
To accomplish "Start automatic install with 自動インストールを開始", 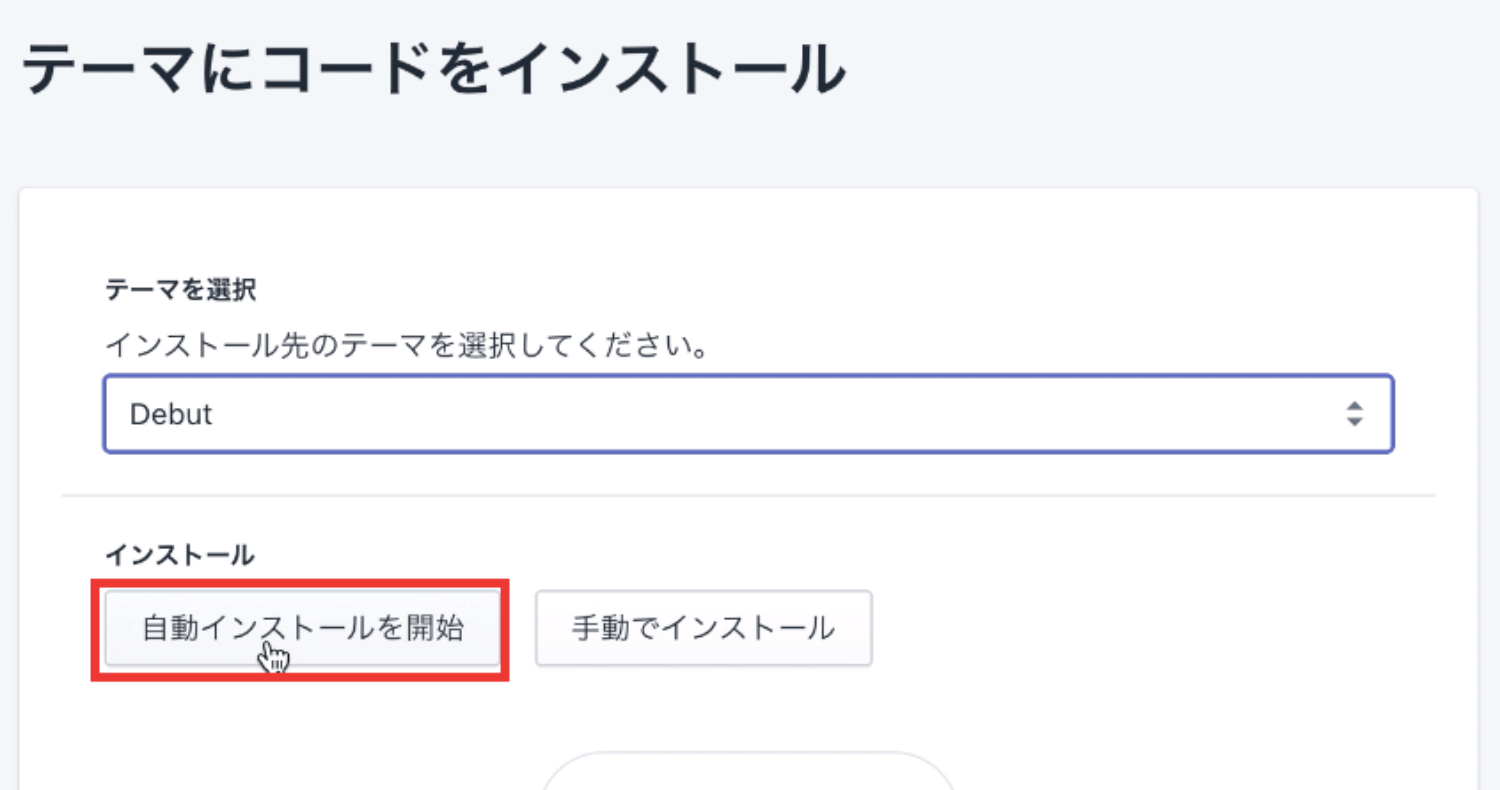I will point(302,628).
